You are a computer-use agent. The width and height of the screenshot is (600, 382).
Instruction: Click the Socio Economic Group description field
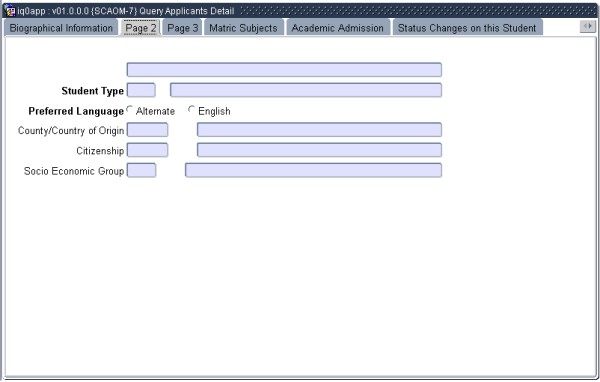pyautogui.click(x=313, y=170)
